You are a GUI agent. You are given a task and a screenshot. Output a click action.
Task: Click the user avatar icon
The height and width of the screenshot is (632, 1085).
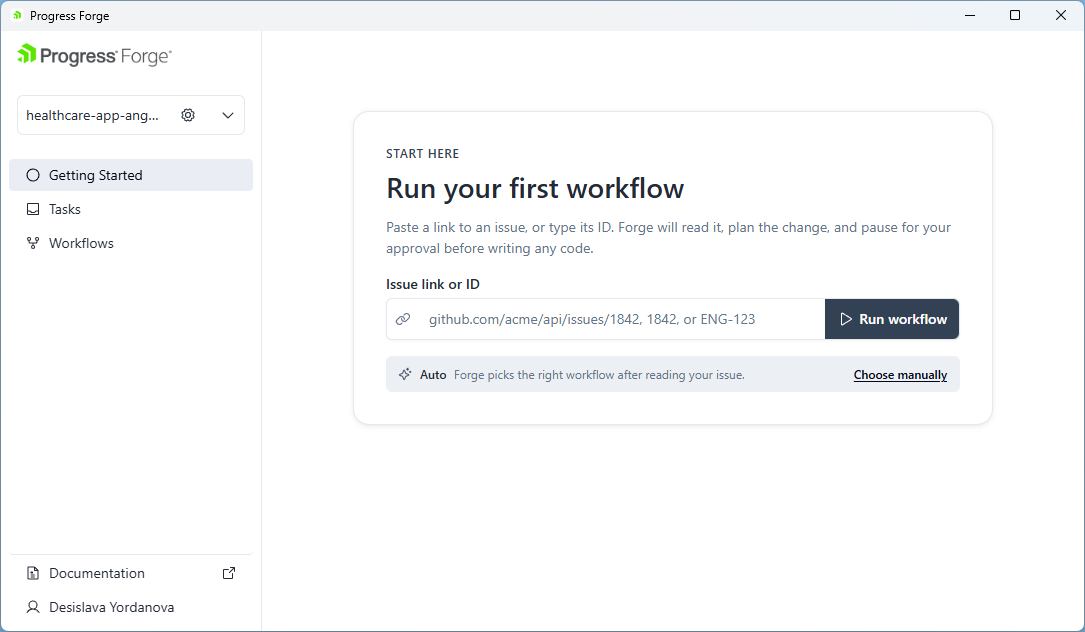(x=33, y=607)
